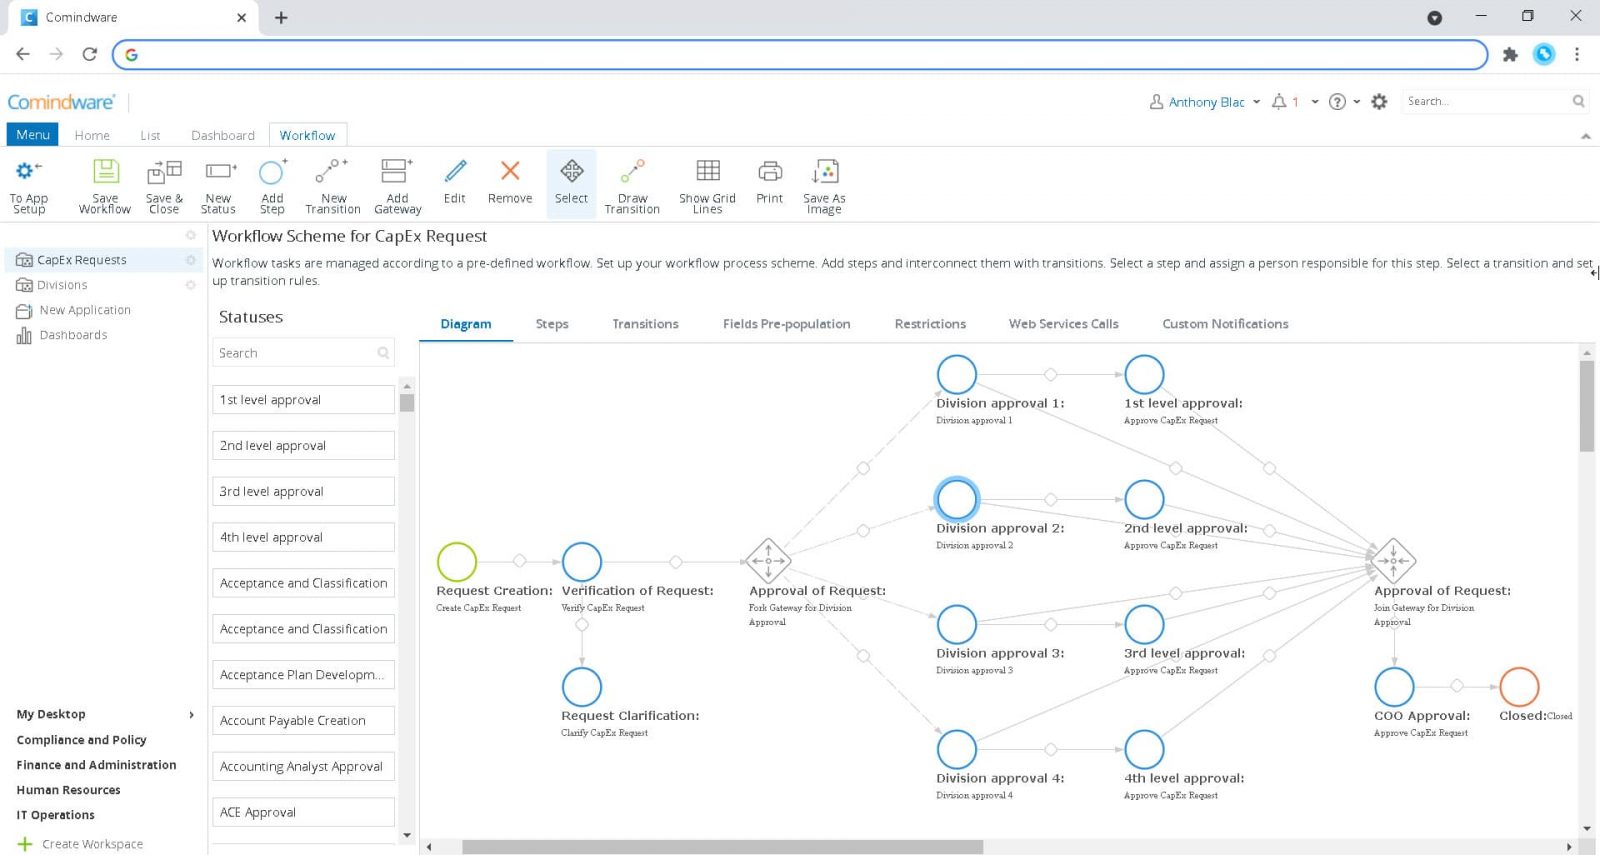Screen dimensions: 1600x855
Task: Open the Custom Notifications tab
Action: click(x=1225, y=324)
